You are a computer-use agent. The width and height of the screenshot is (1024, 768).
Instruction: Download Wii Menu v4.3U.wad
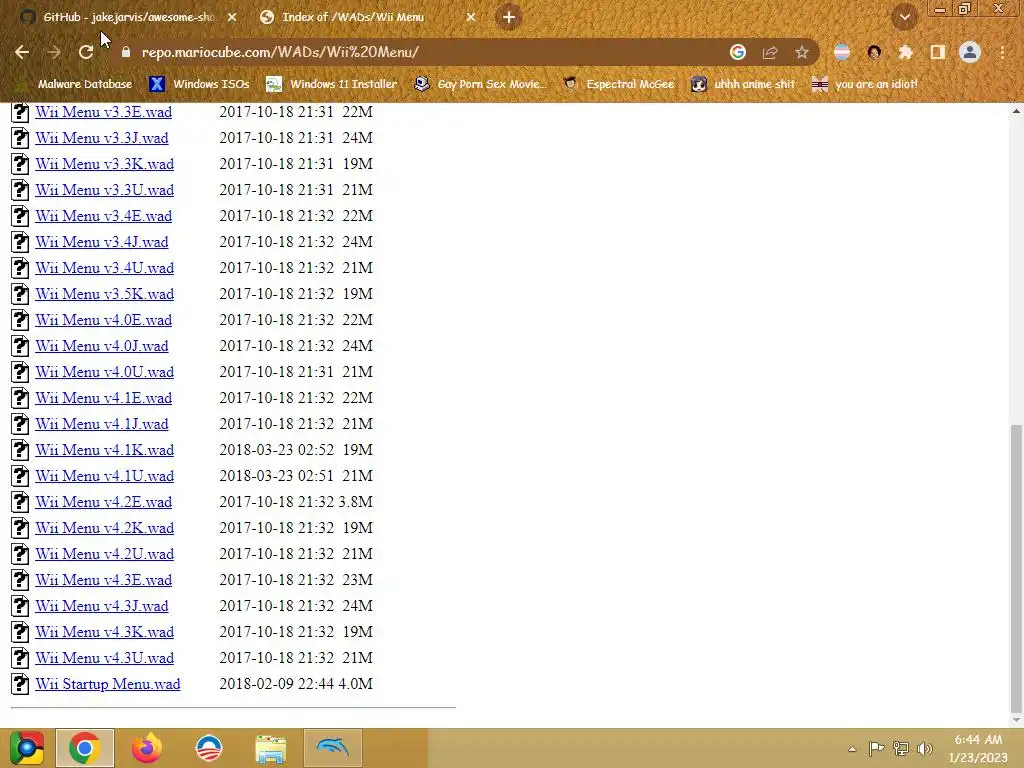tap(104, 658)
